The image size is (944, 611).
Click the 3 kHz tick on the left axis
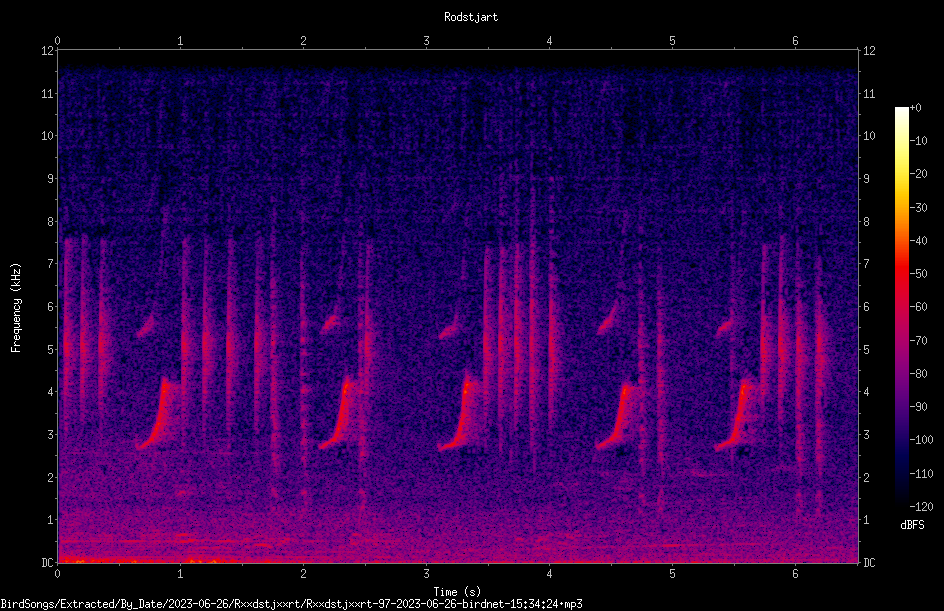[50, 435]
